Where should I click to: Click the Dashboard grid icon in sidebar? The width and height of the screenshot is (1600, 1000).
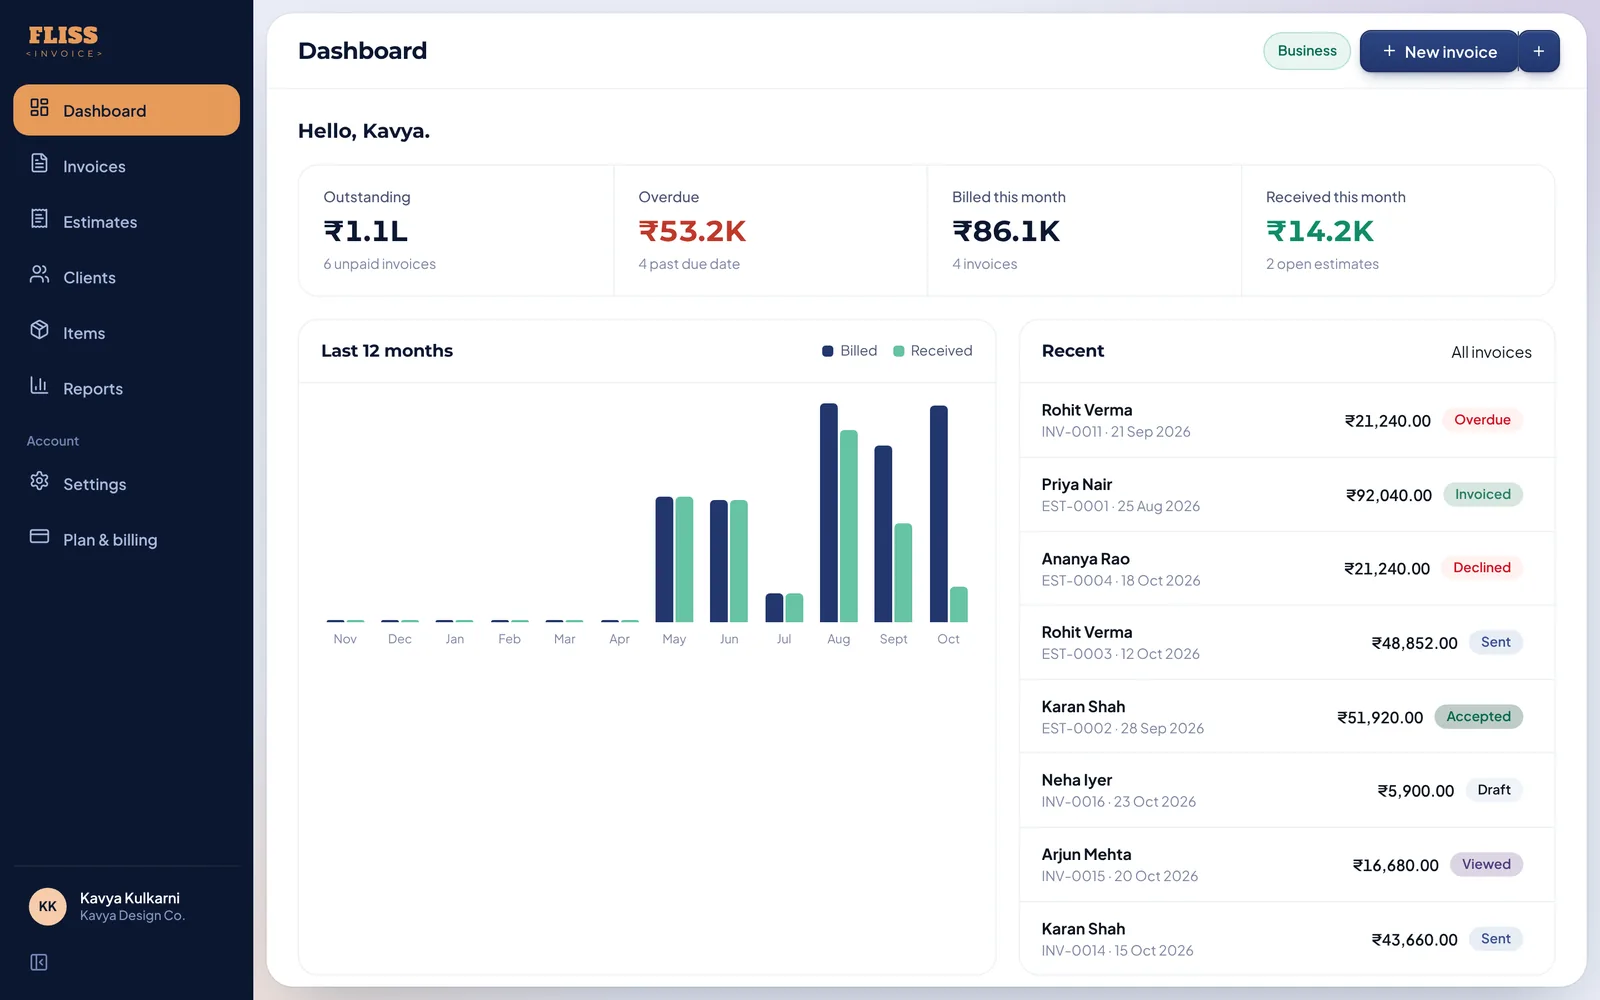tap(39, 107)
